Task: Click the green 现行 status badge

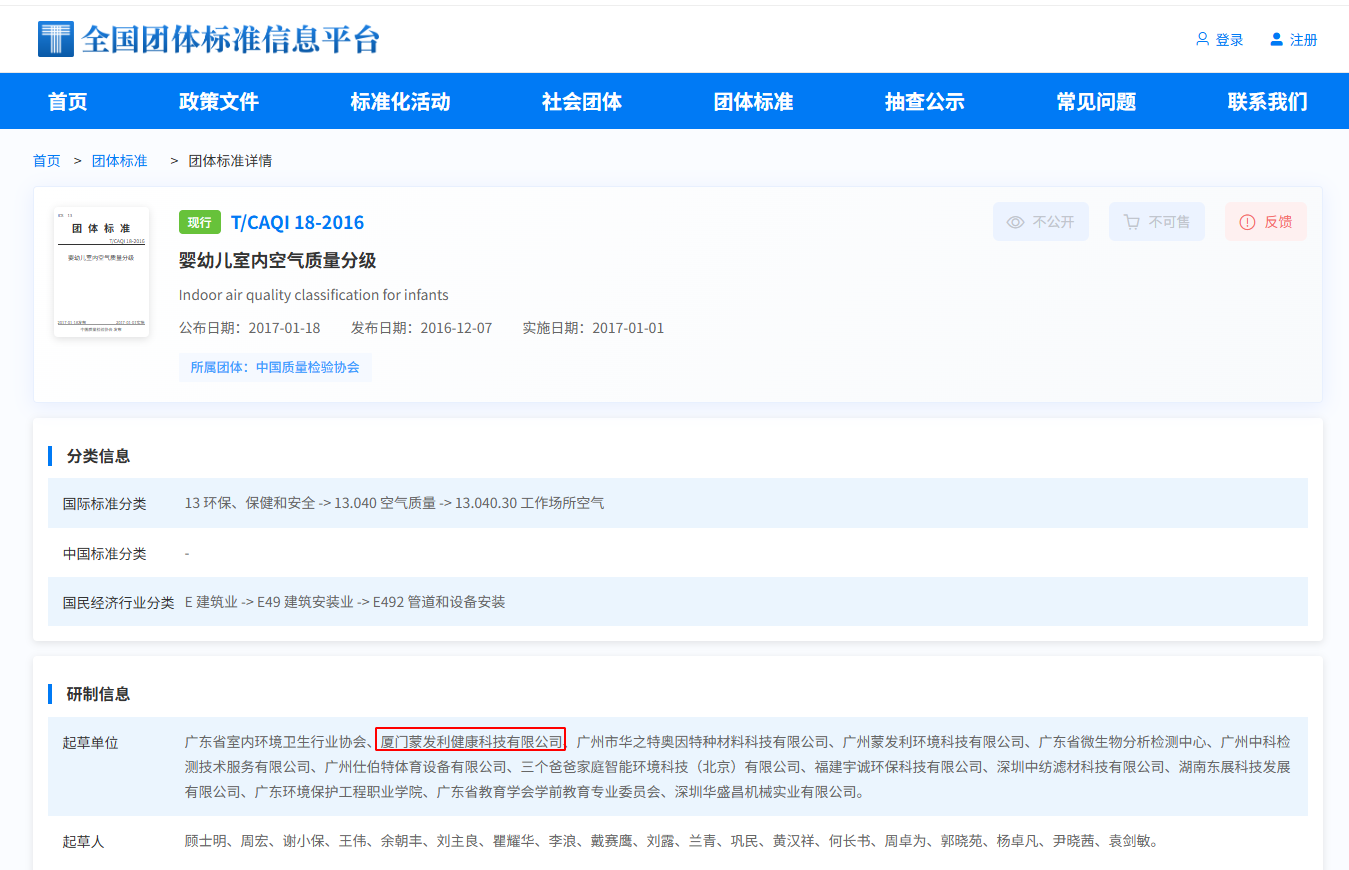Action: 200,222
